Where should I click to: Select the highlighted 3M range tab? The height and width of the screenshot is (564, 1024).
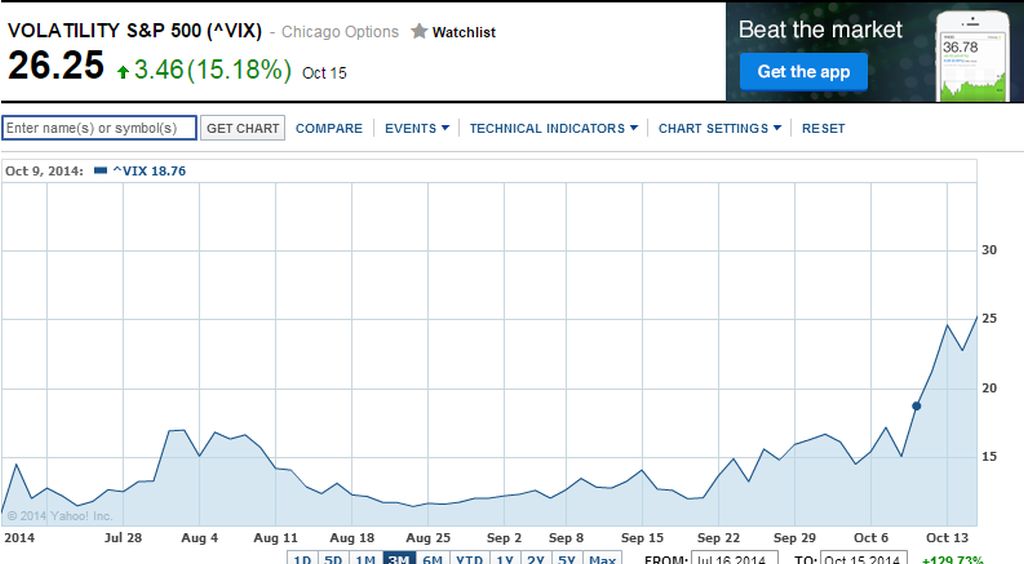pyautogui.click(x=398, y=559)
